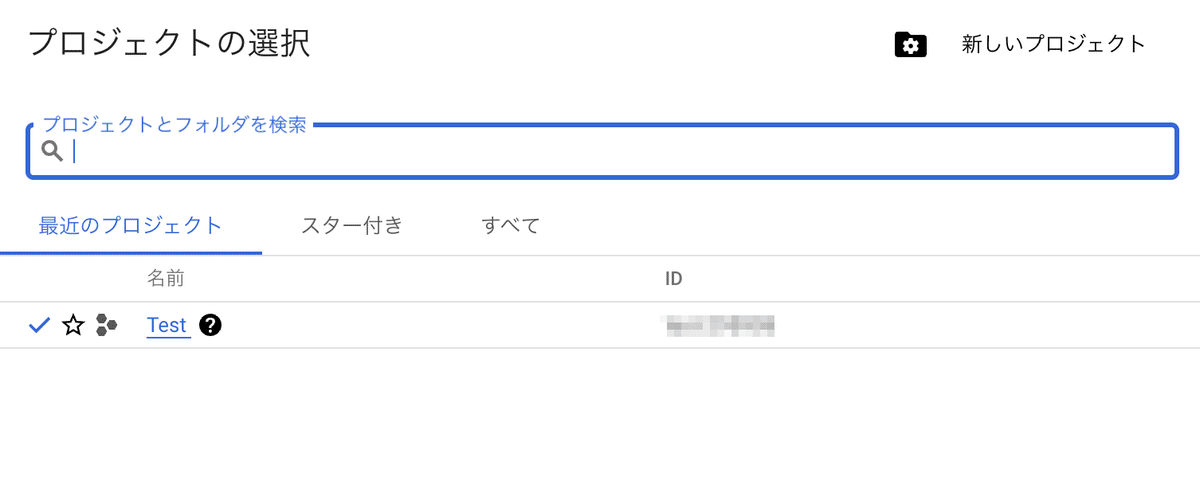Click the blank area below the project list
The image size is (1200, 492).
coord(600,420)
